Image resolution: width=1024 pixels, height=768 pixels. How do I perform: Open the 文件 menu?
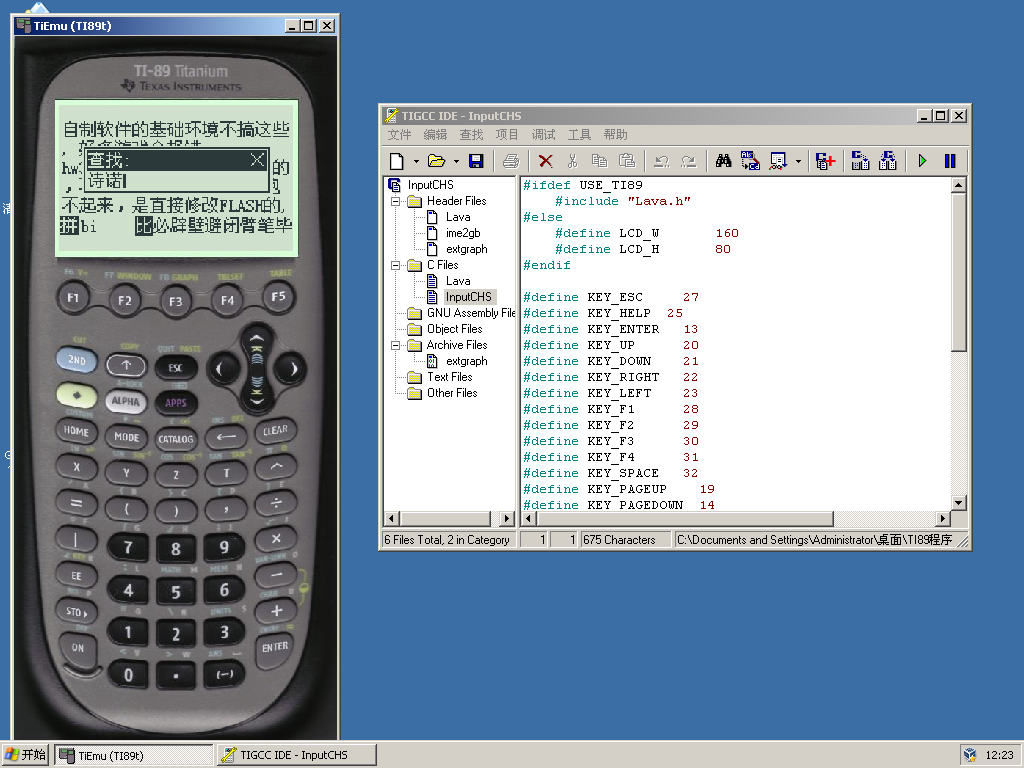[399, 135]
